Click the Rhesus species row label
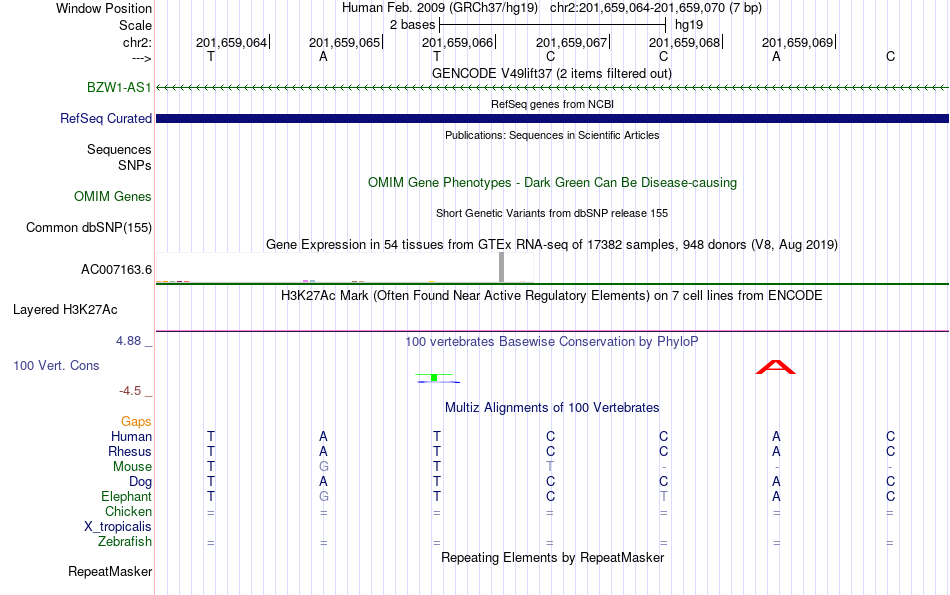 pyautogui.click(x=130, y=451)
